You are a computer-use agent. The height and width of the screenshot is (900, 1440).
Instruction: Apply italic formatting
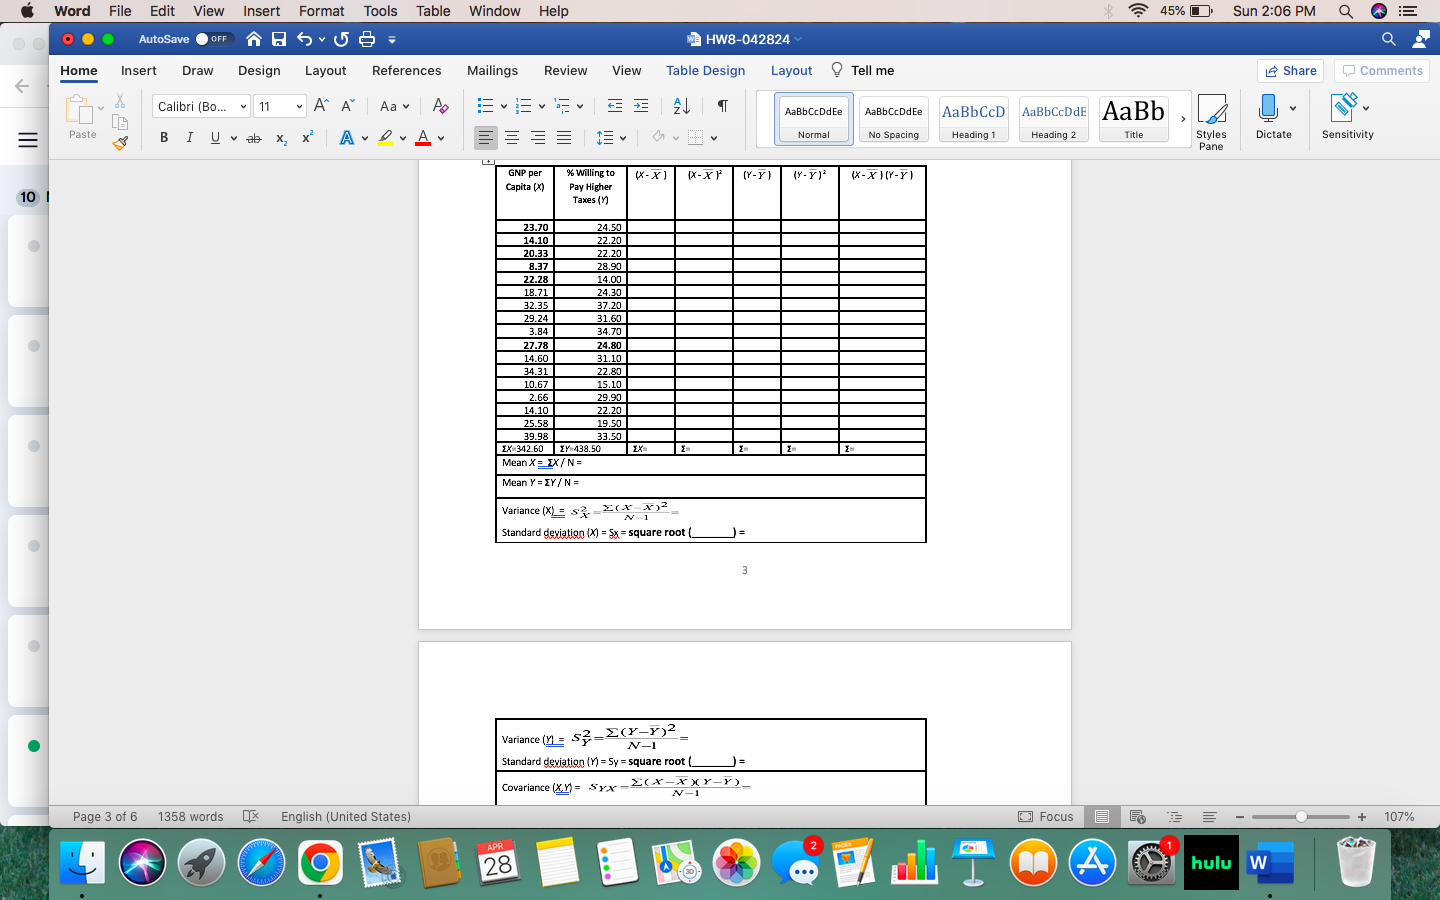coord(189,138)
